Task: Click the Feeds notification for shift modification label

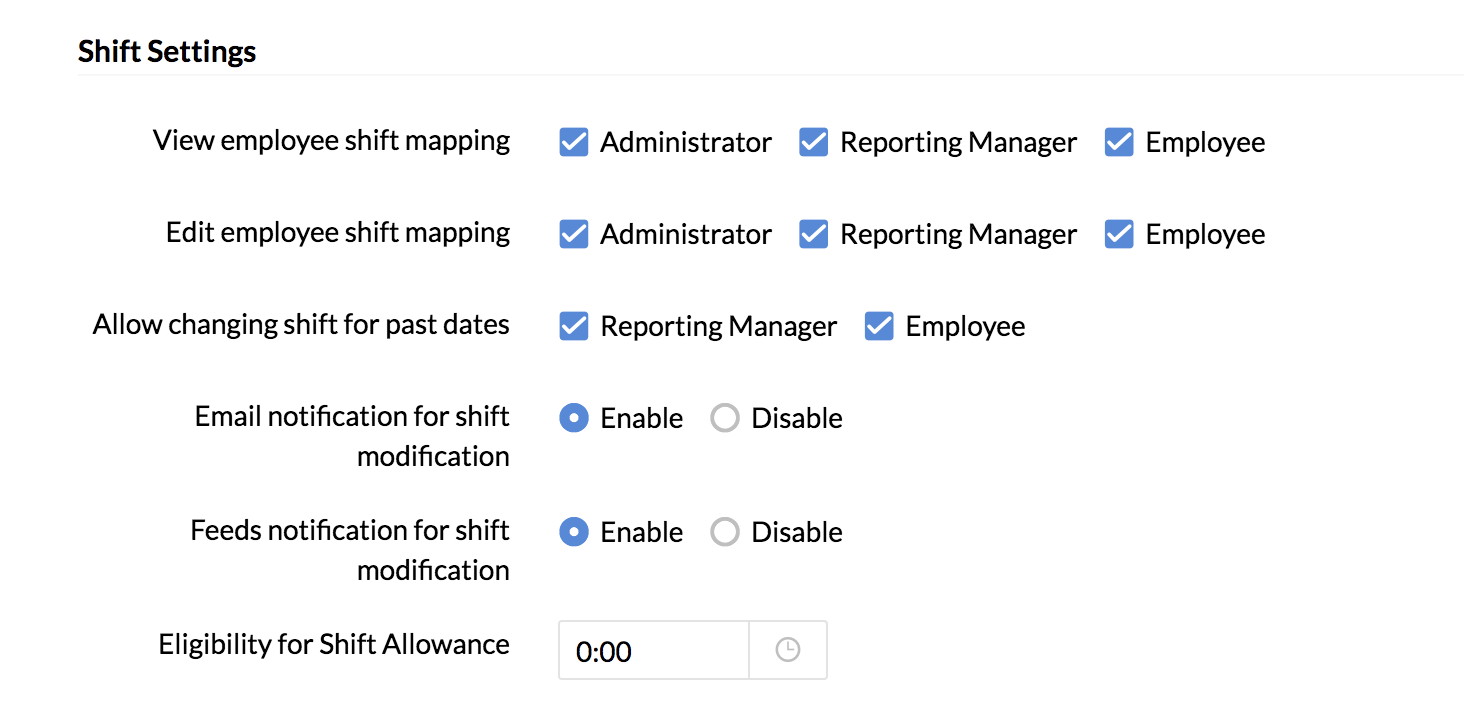Action: point(350,550)
